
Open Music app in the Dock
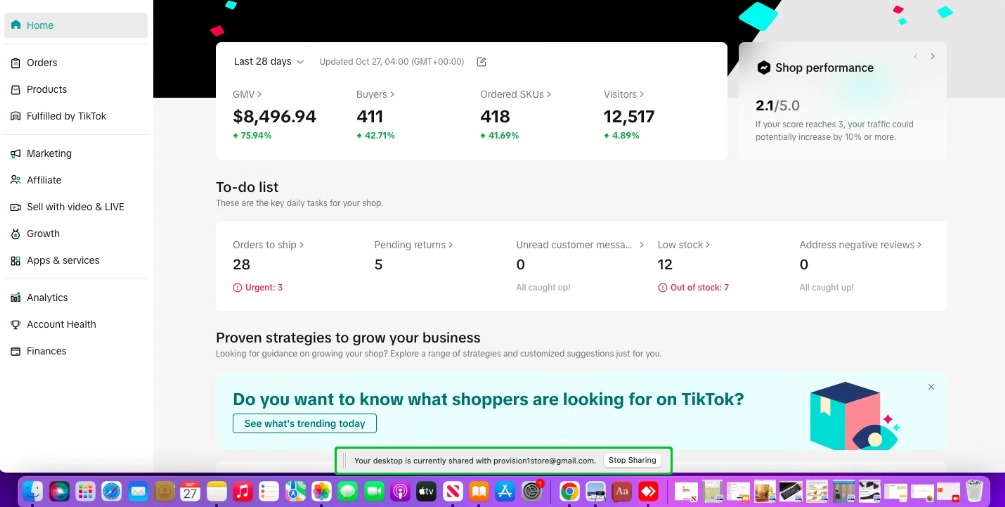[243, 492]
